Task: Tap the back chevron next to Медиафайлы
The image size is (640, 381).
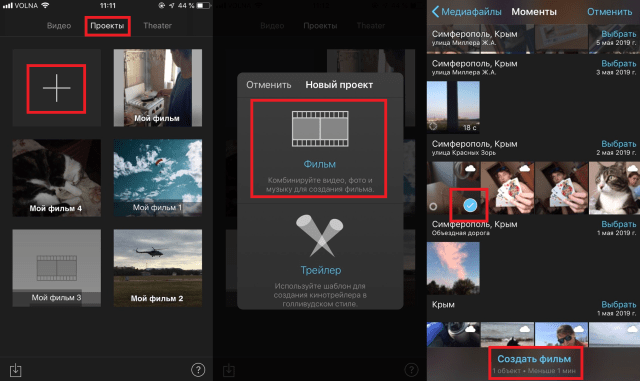Action: pyautogui.click(x=435, y=12)
